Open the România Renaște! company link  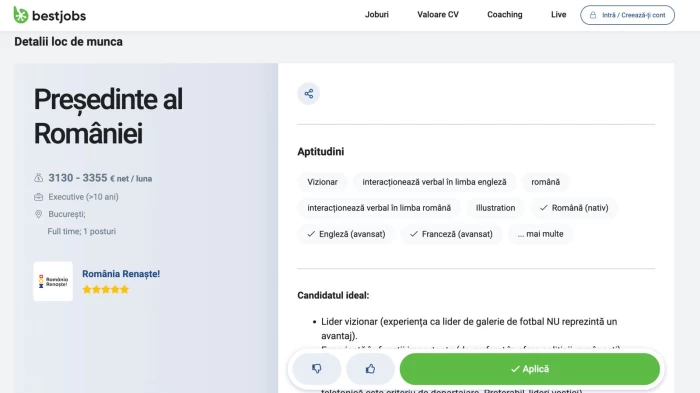click(121, 274)
